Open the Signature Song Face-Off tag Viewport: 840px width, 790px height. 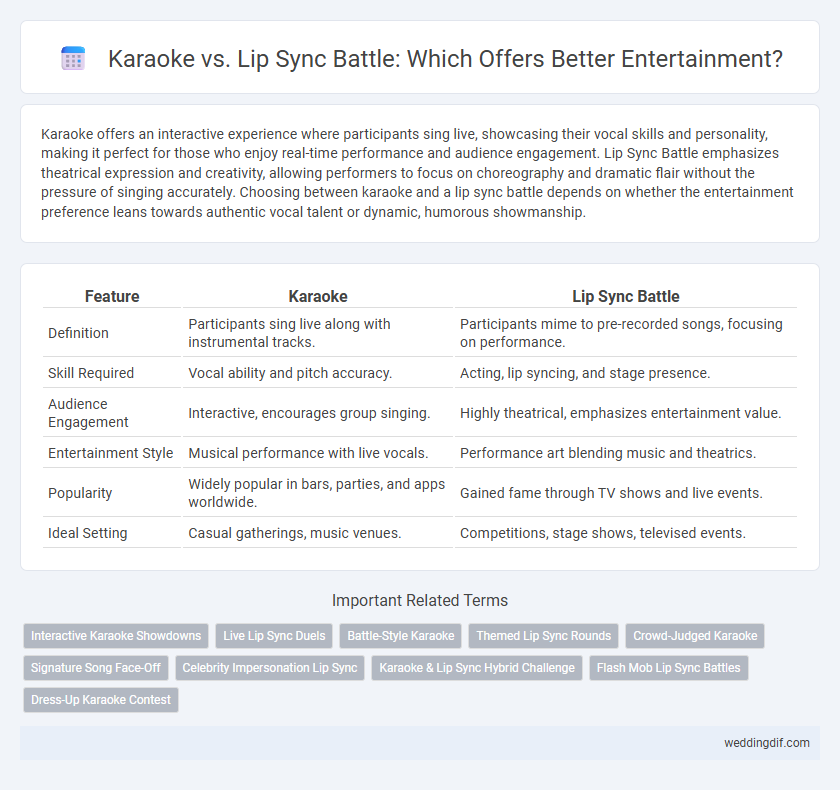(96, 668)
